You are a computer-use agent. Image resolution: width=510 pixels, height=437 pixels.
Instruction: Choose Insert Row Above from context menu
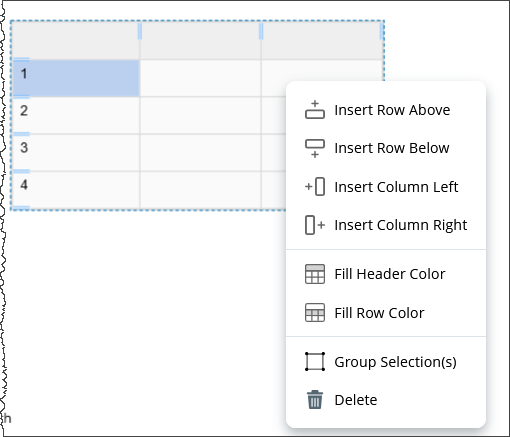pyautogui.click(x=386, y=110)
